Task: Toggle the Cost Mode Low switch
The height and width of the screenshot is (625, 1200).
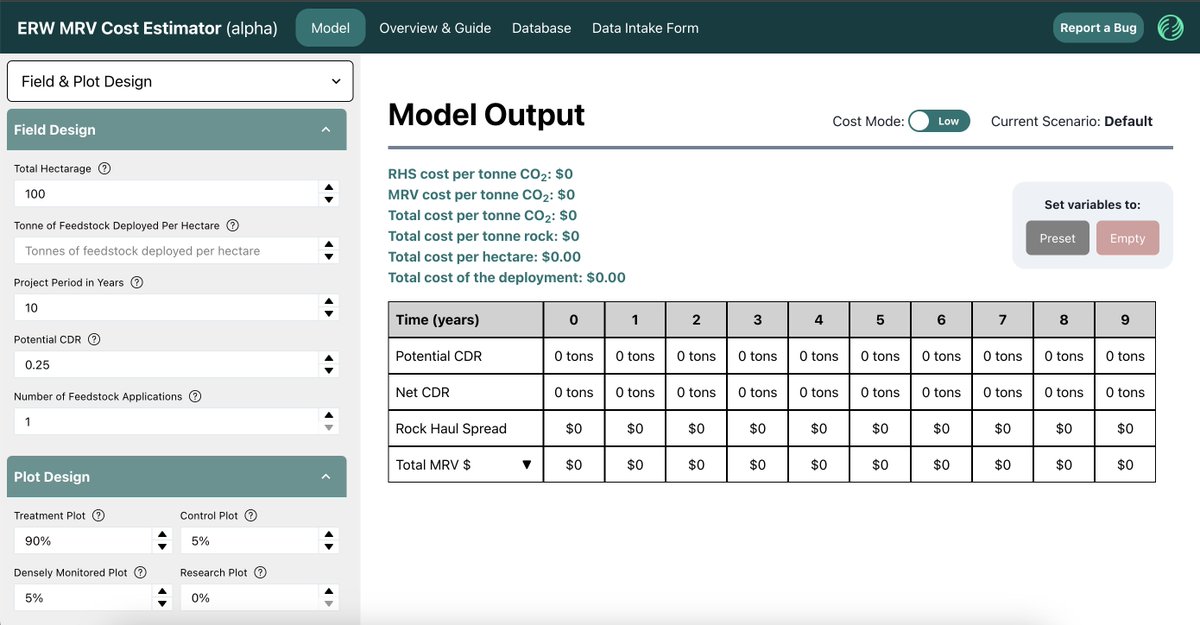Action: pos(939,121)
